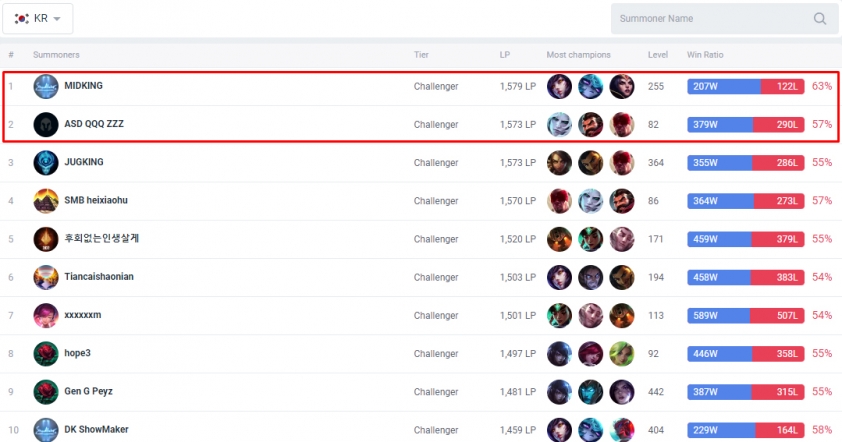
Task: Sort by the Win Ratio column header
Action: (x=705, y=55)
